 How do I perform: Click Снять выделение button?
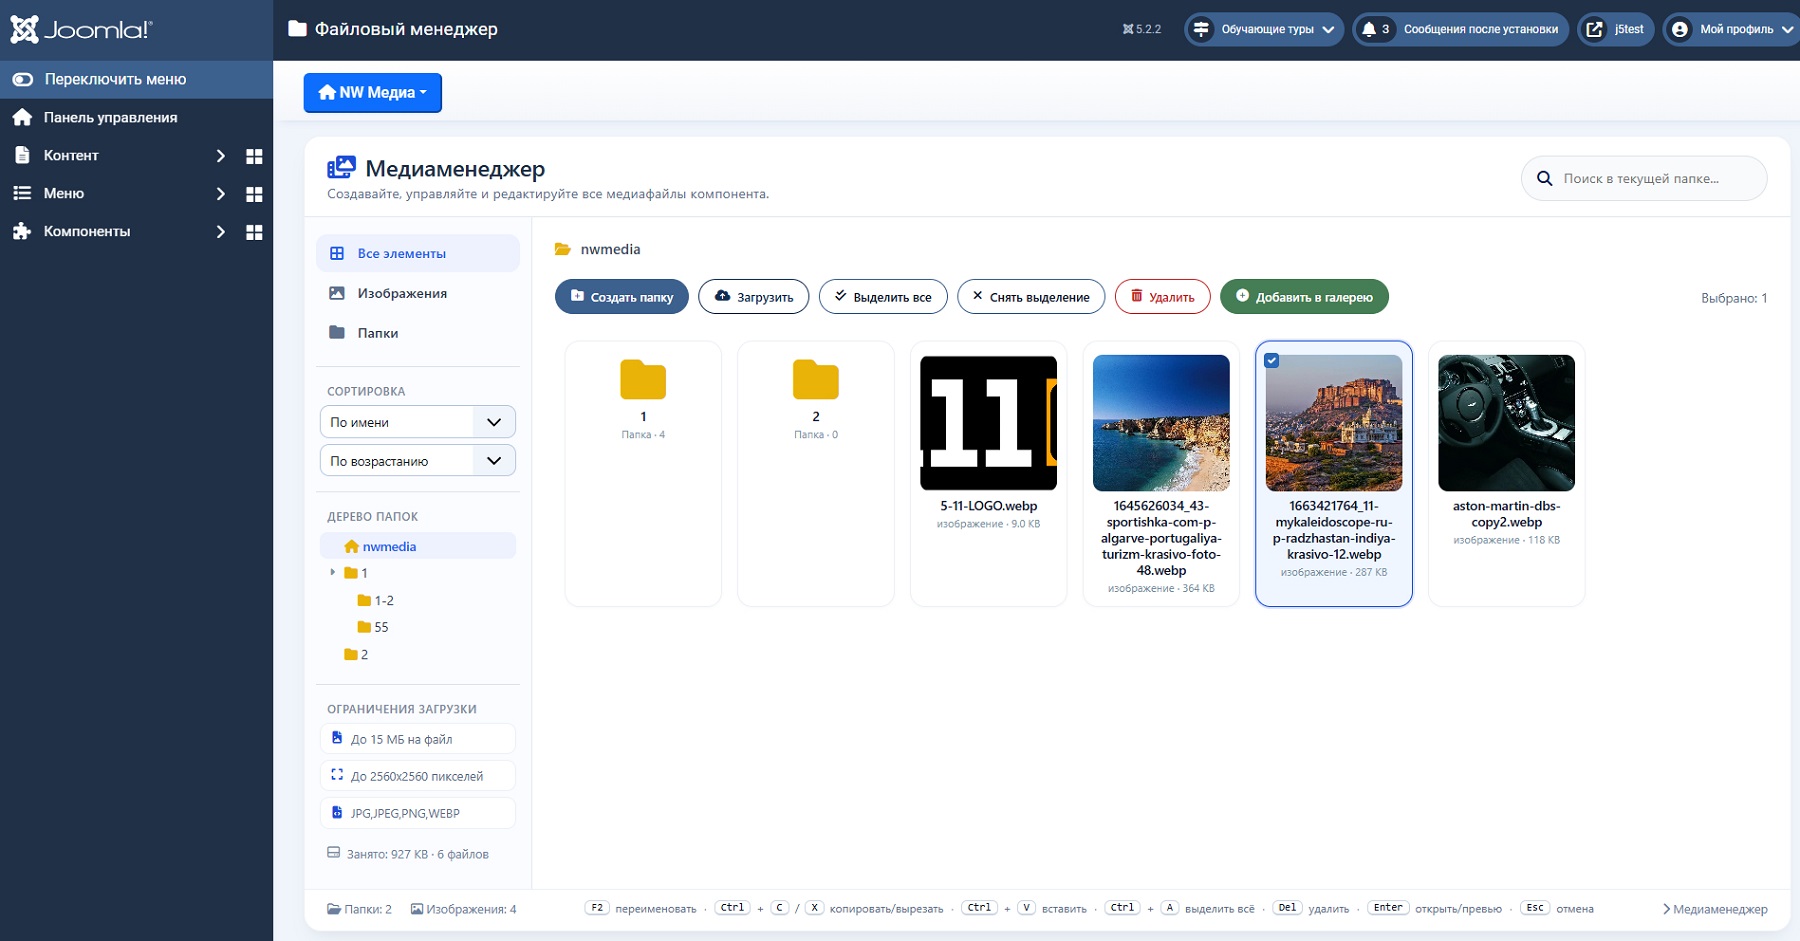tap(1031, 297)
